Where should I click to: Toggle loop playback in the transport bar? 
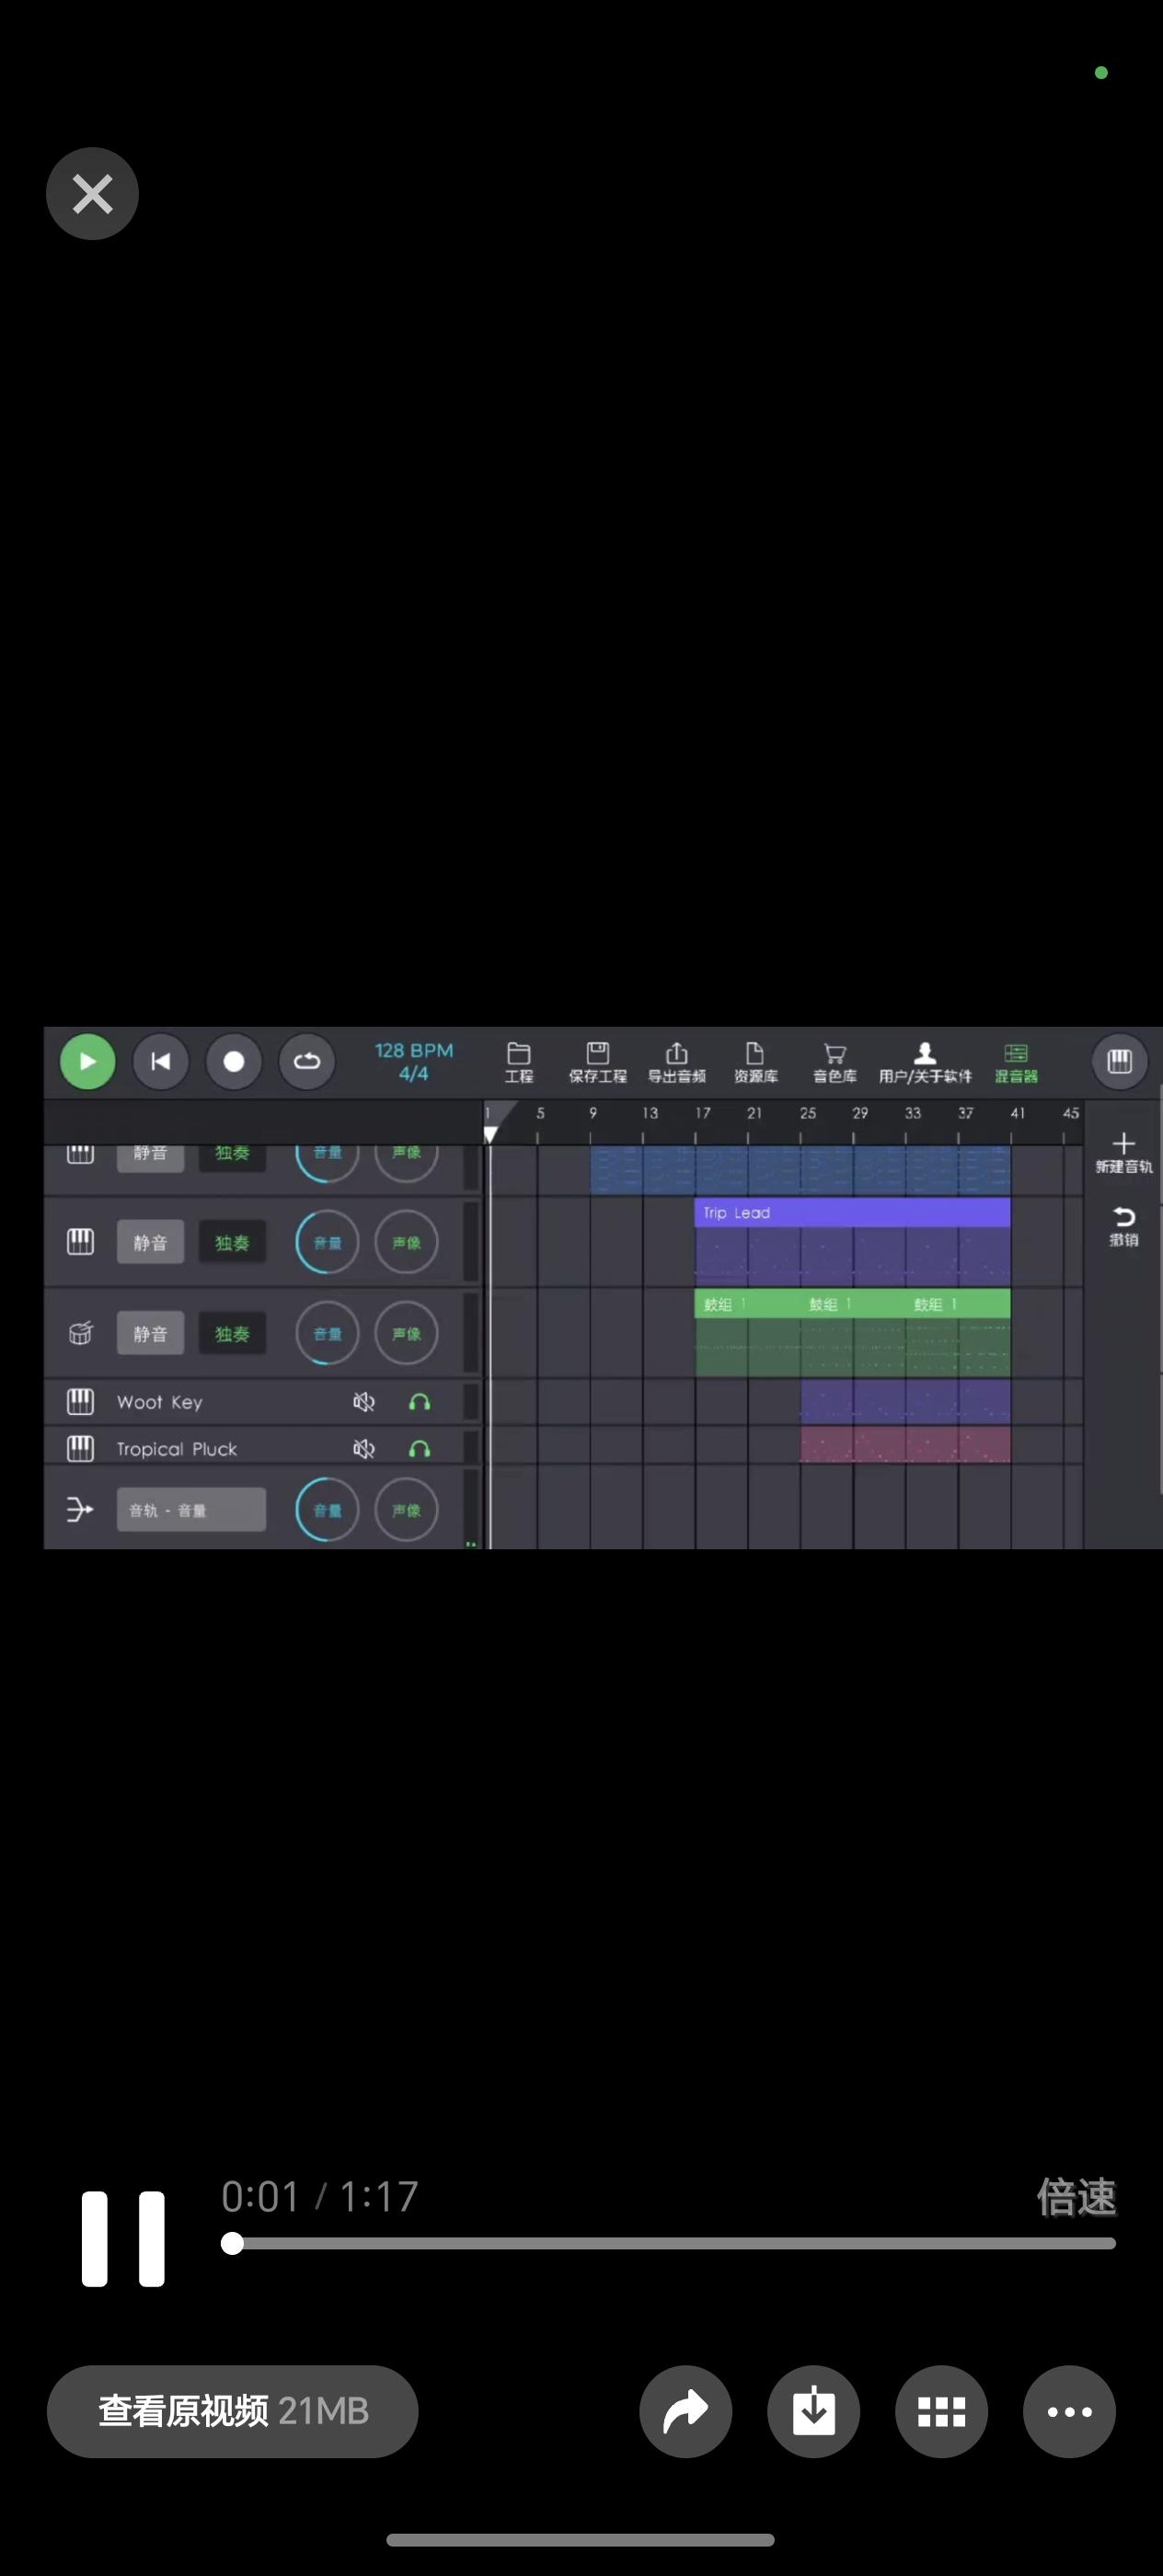pos(306,1061)
